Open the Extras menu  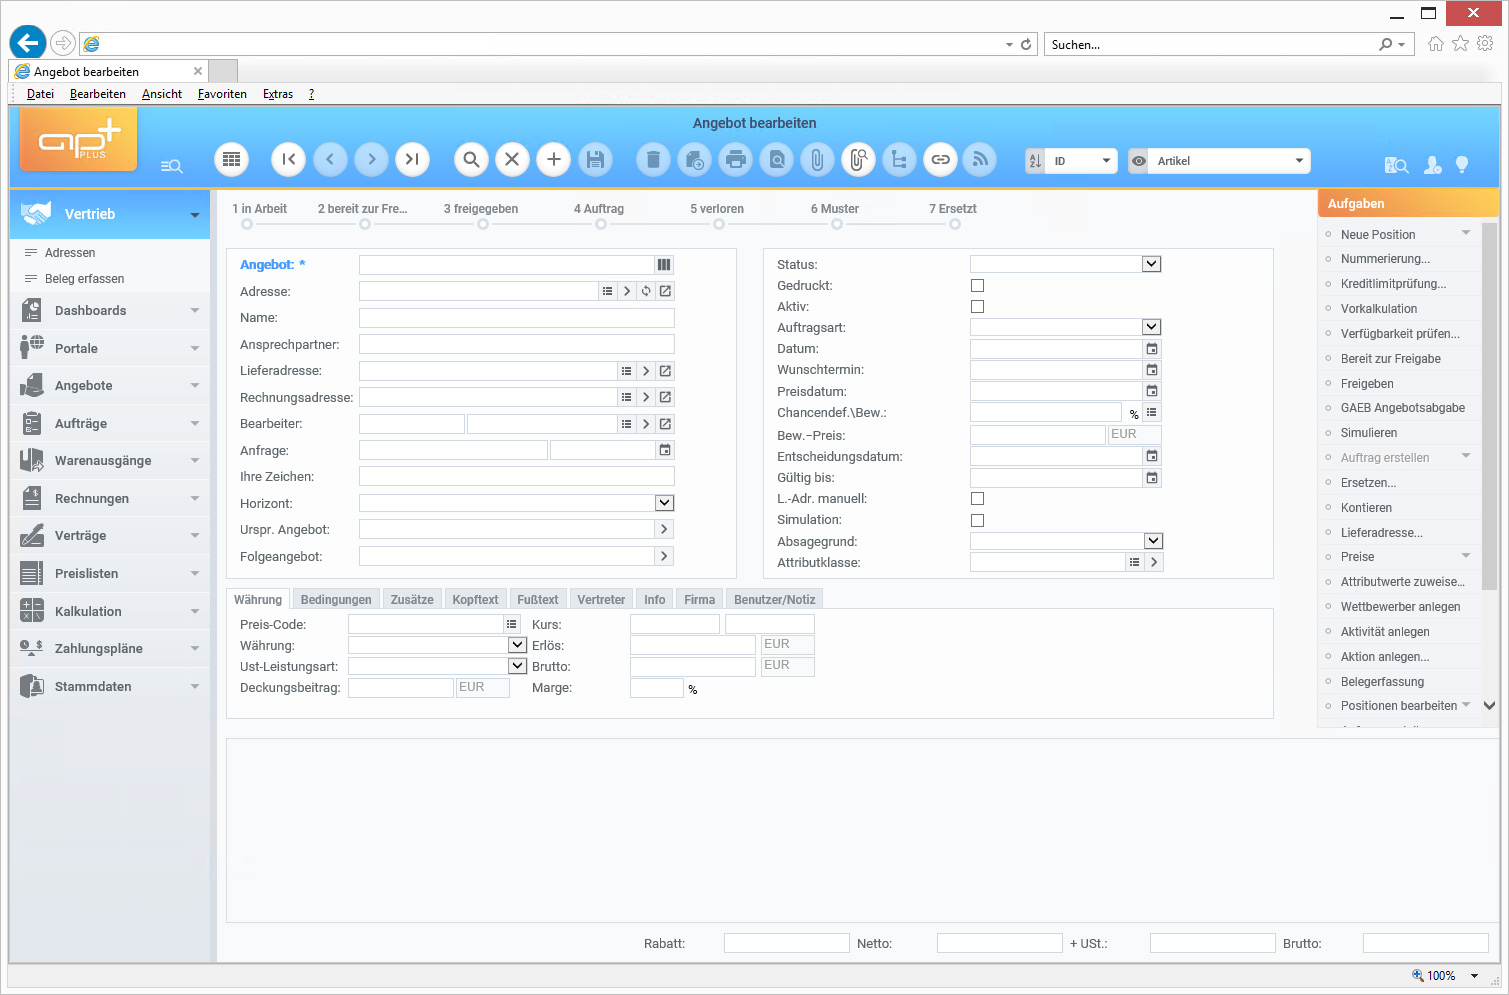click(x=278, y=94)
